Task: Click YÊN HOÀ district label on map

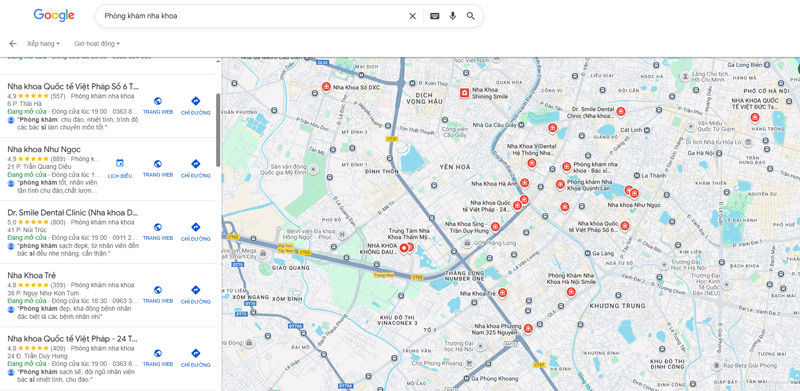Action: point(454,166)
